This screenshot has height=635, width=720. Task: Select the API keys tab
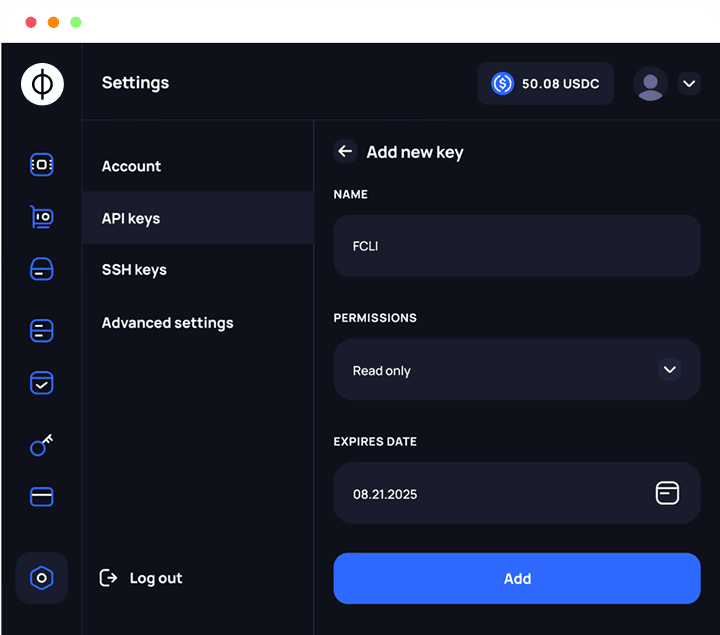[x=198, y=218]
